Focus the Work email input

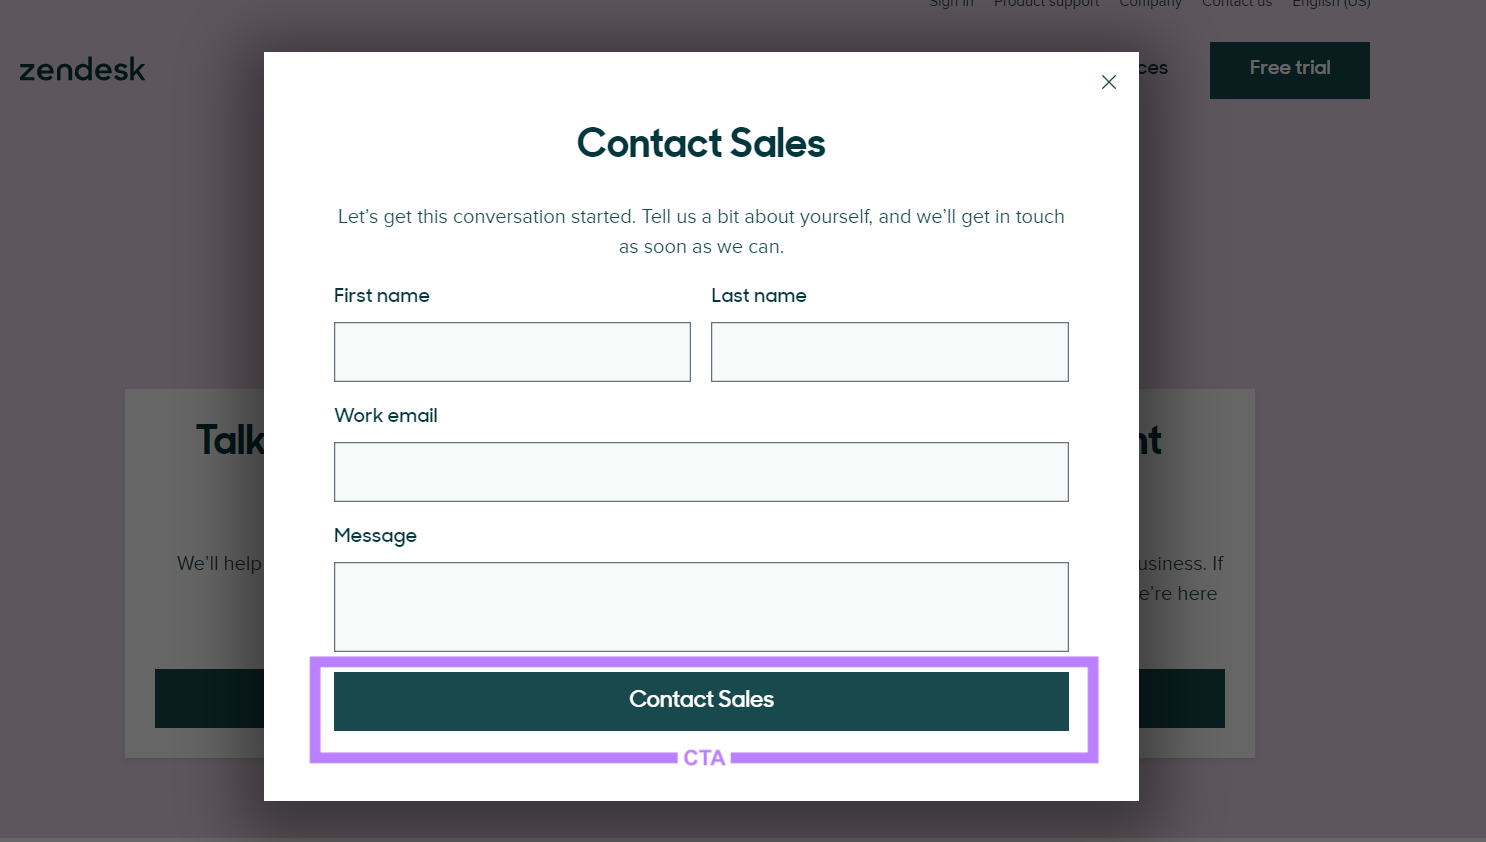701,471
